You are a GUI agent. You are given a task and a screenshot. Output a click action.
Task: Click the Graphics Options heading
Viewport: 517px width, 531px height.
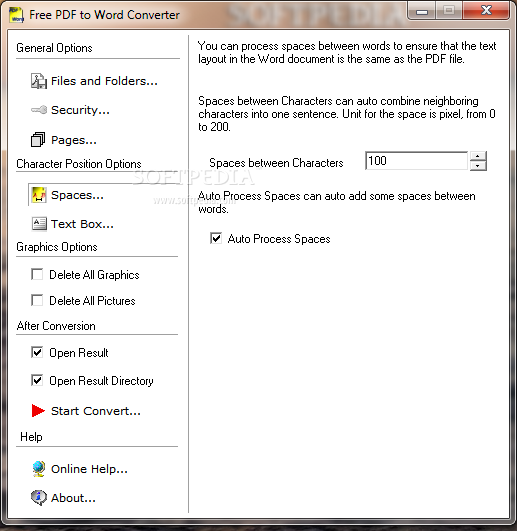pyautogui.click(x=57, y=247)
